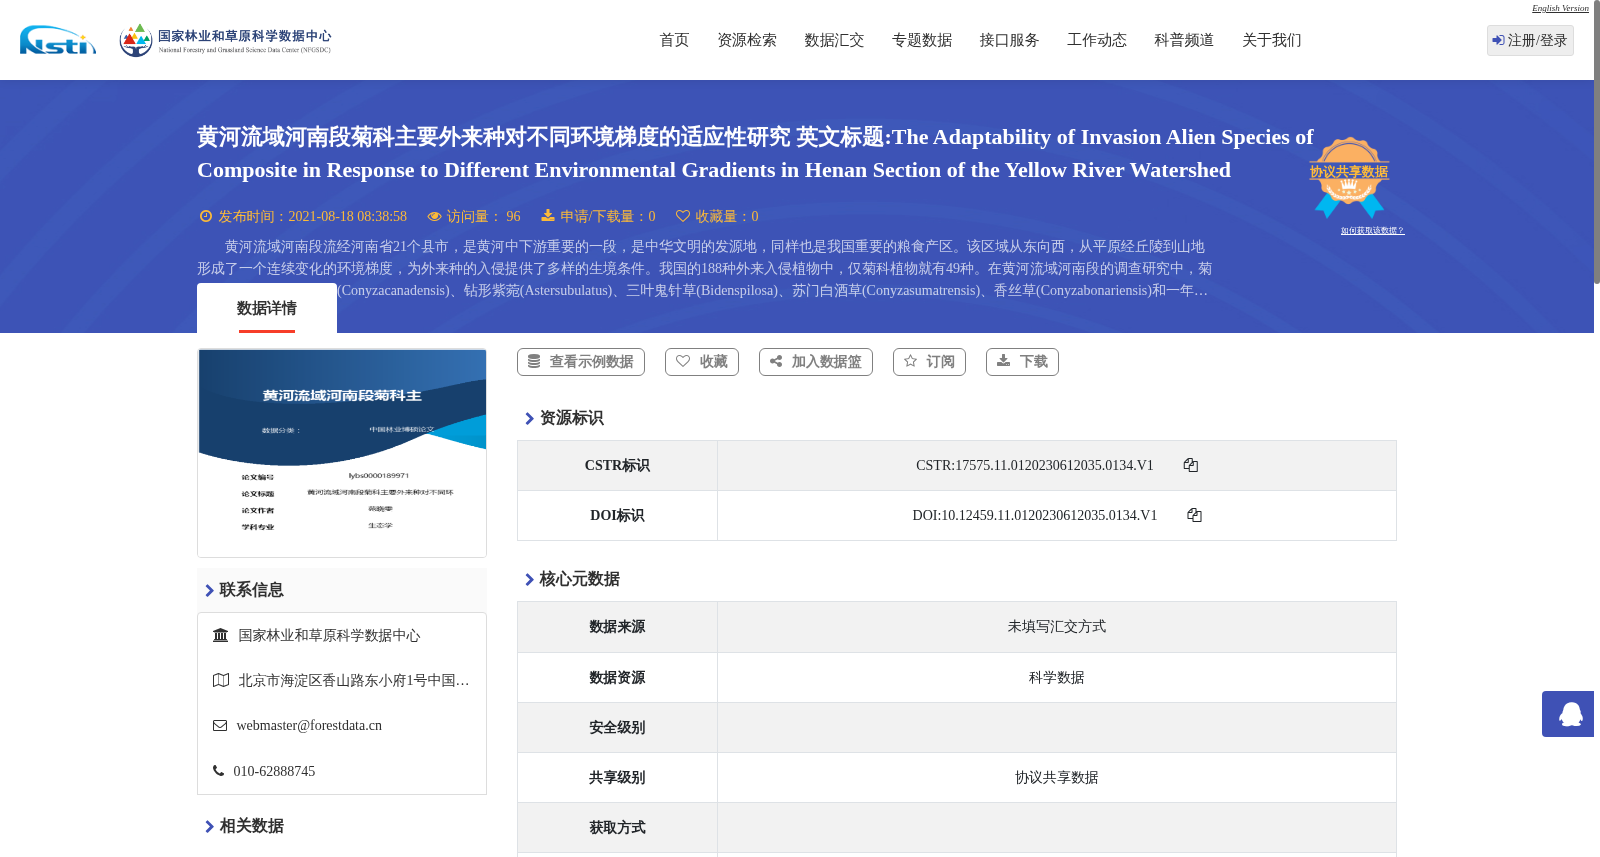Viewport: 1600px width, 857px height.
Task: Click the 协议共享数据 badge
Action: [x=1349, y=177]
